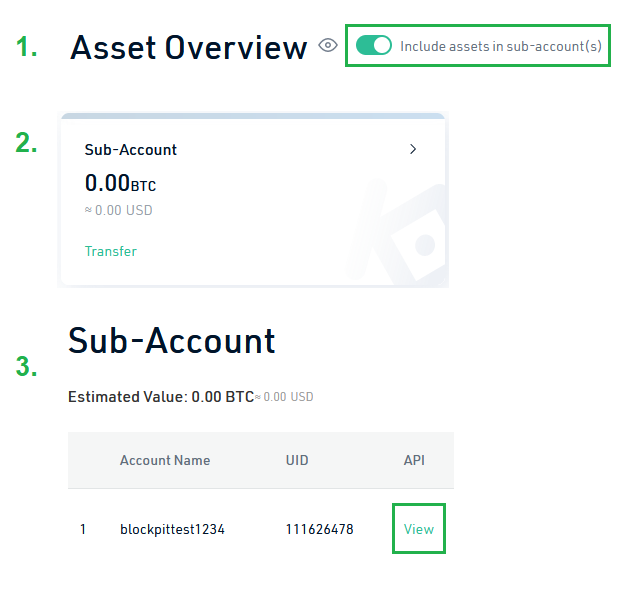Viewport: 631px width, 591px height.
Task: Expand the Sub-Account card chevron arrow
Action: click(x=414, y=149)
